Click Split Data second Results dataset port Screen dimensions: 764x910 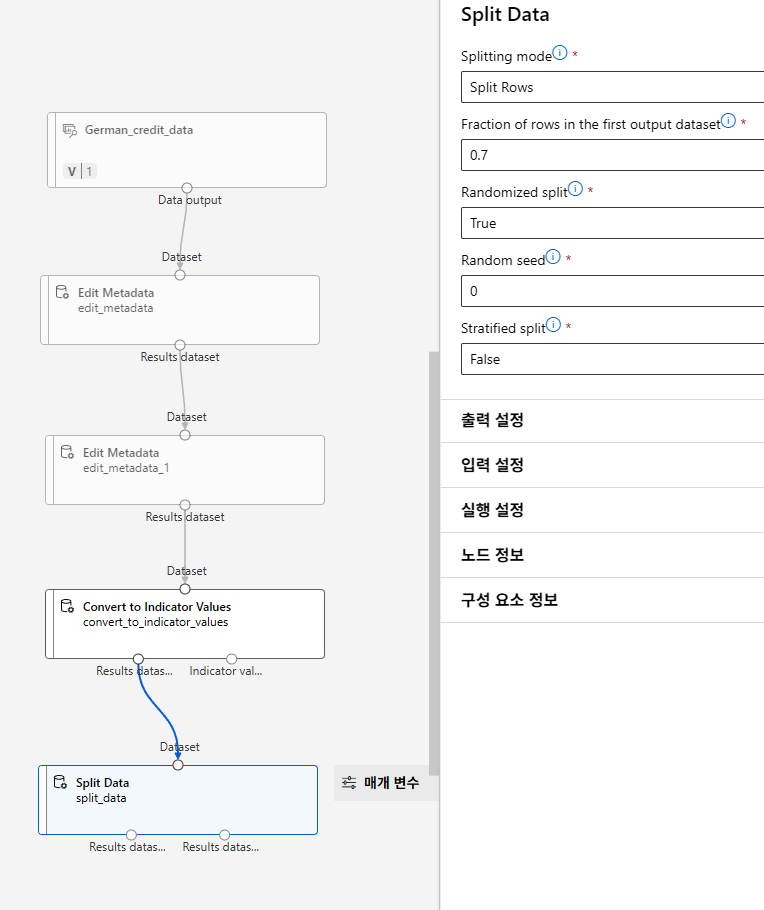225,835
